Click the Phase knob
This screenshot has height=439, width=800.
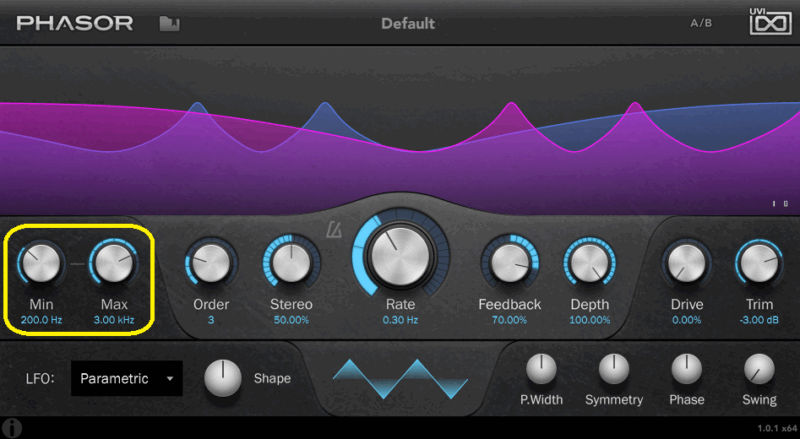(x=687, y=369)
